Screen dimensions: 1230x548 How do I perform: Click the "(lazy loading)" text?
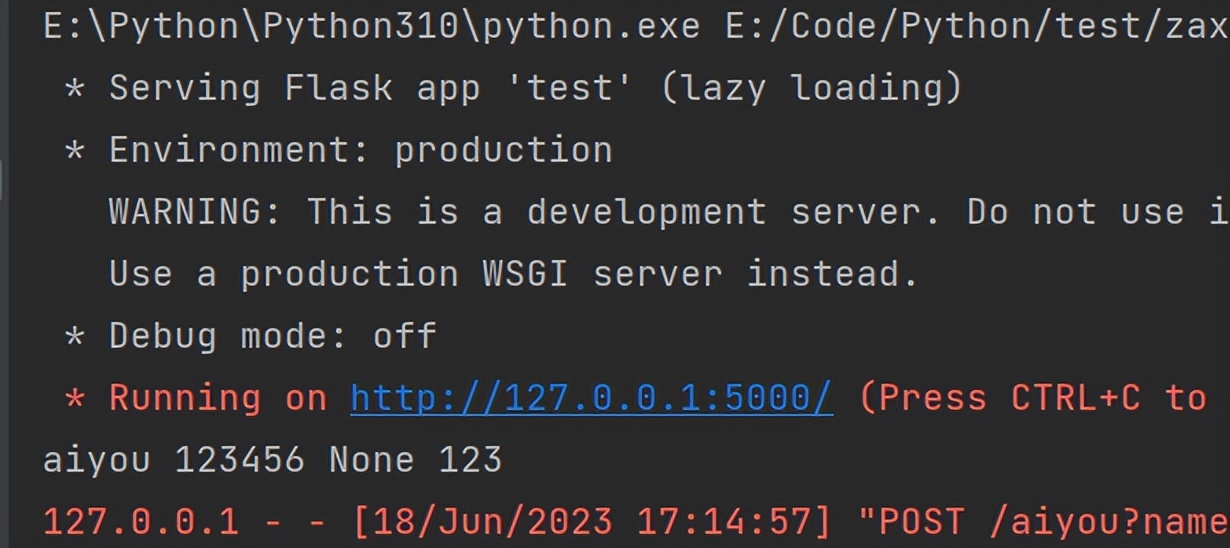(811, 88)
